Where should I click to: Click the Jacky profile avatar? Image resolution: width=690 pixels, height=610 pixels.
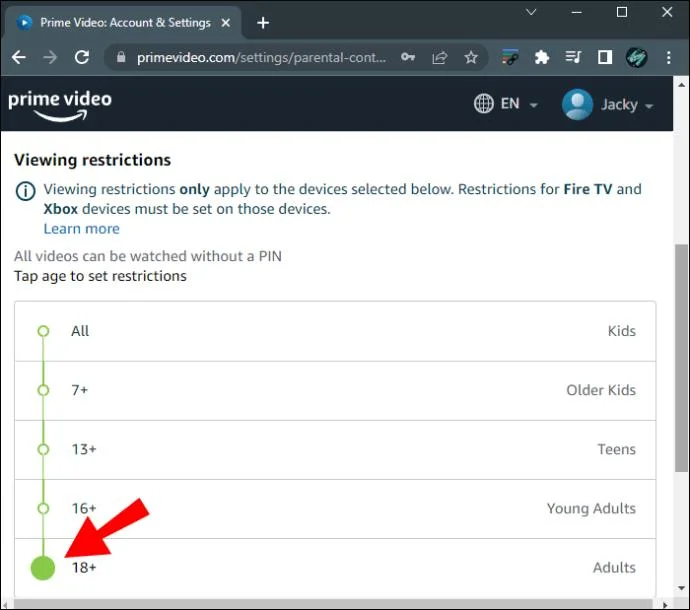click(577, 104)
